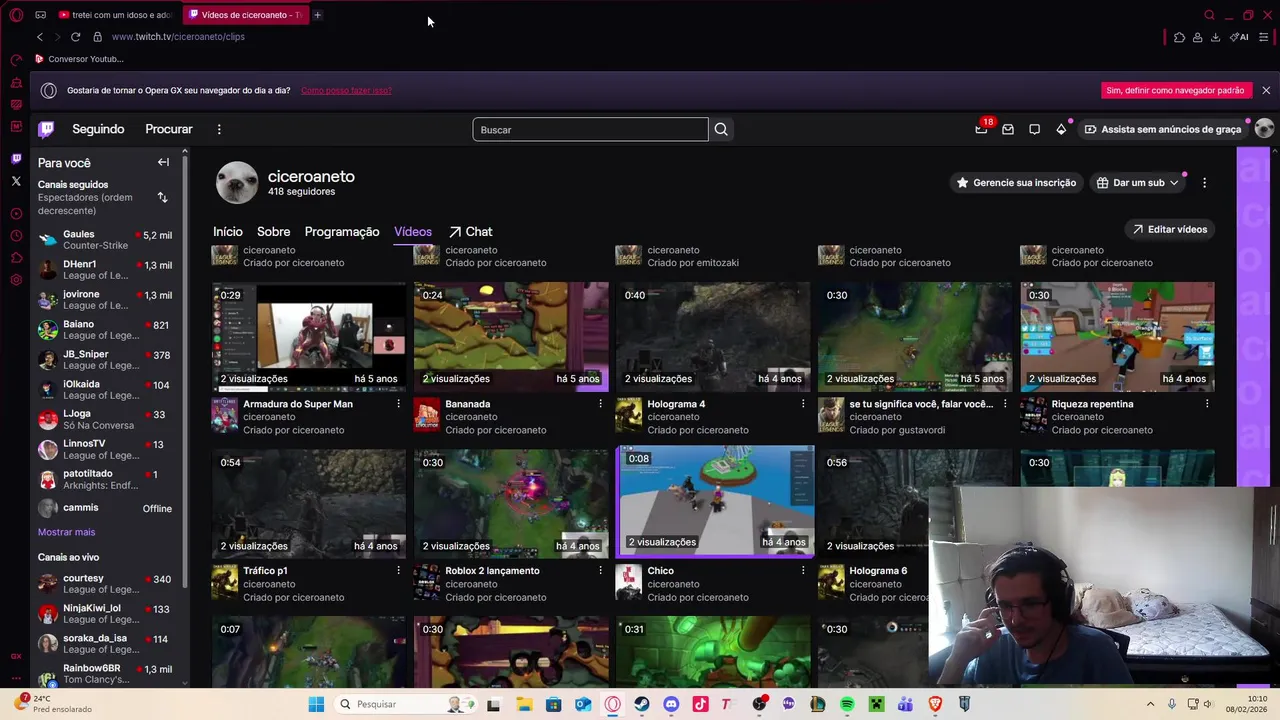Screen dimensions: 1280x720
Task: Switch to the Sobre tab
Action: (x=273, y=231)
